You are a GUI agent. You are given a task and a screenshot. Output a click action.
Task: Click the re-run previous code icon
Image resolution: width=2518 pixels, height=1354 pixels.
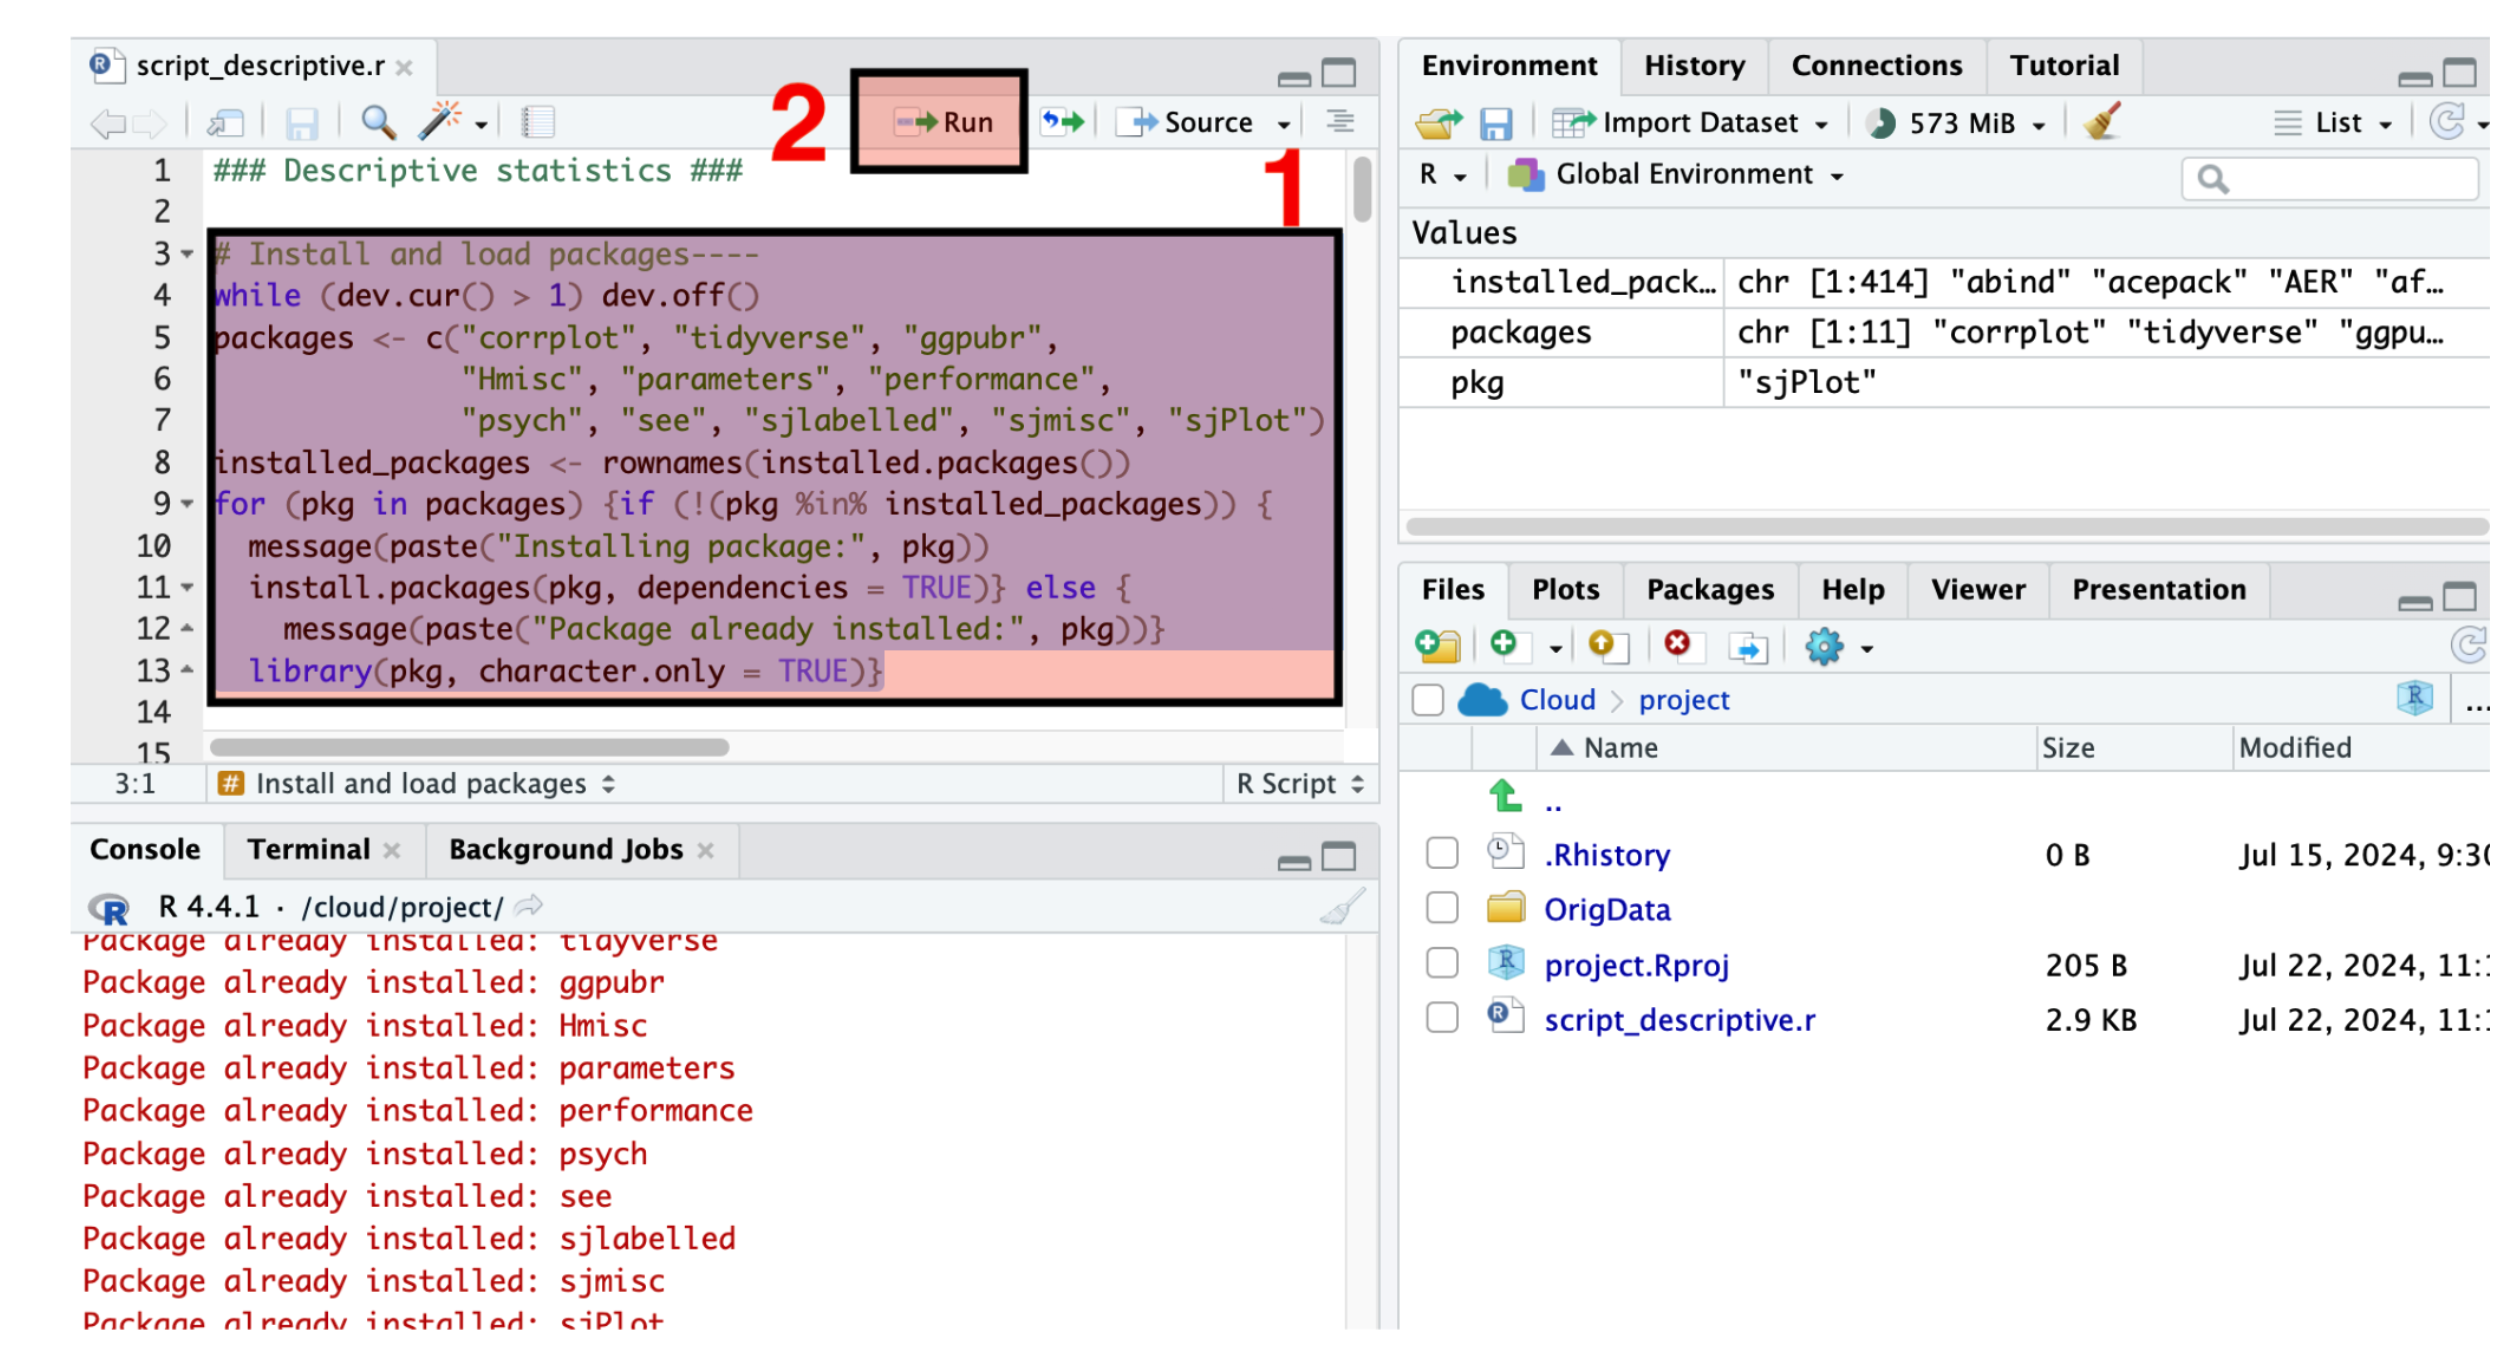[1063, 122]
